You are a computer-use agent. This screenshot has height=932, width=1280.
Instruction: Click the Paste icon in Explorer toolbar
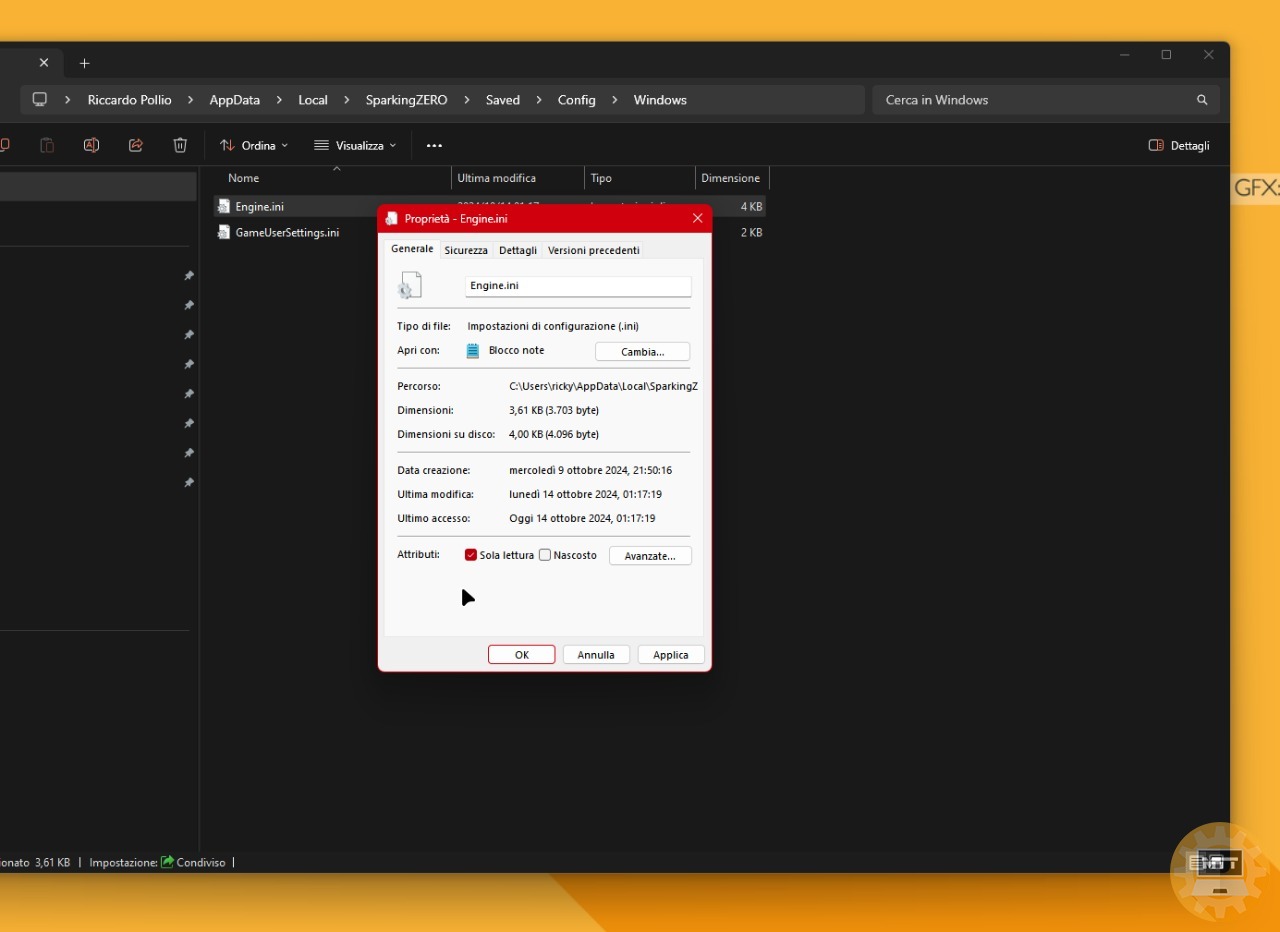[47, 145]
